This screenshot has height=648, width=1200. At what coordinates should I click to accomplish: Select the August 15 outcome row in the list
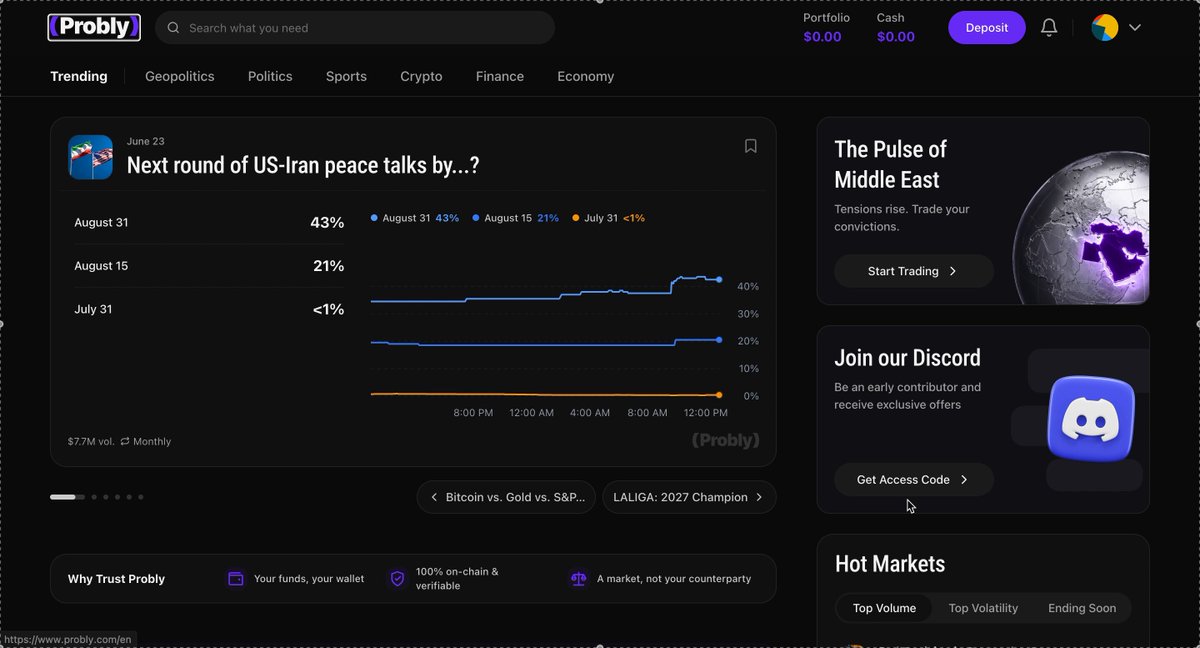click(209, 266)
